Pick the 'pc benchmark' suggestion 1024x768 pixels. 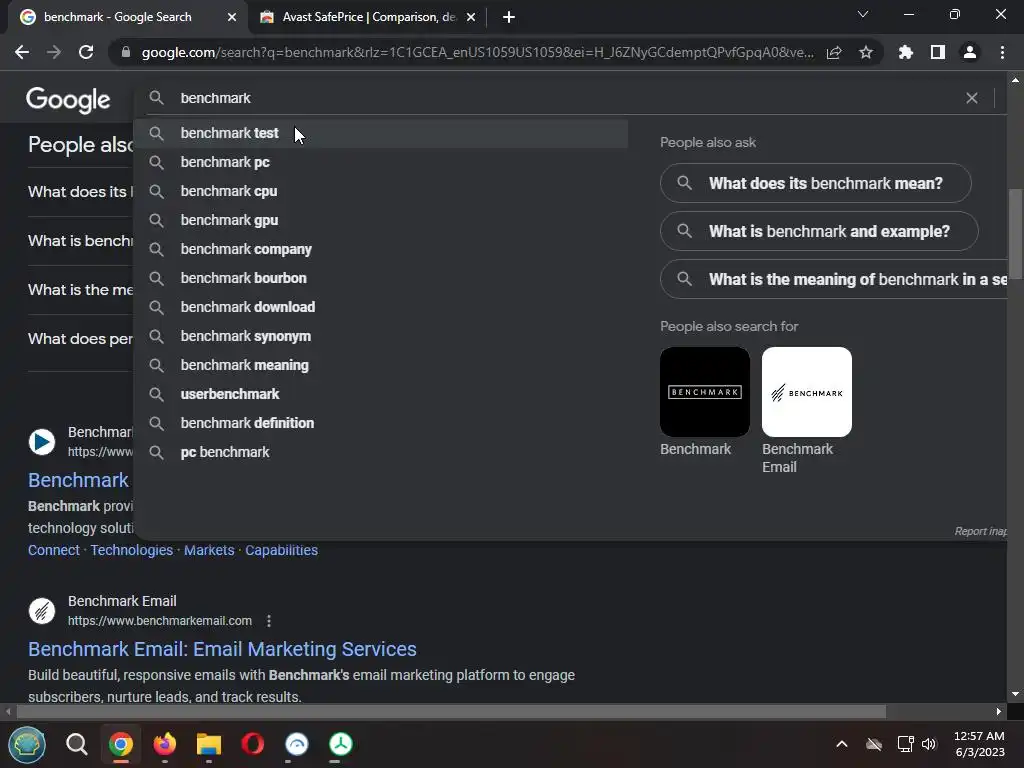[x=381, y=452]
